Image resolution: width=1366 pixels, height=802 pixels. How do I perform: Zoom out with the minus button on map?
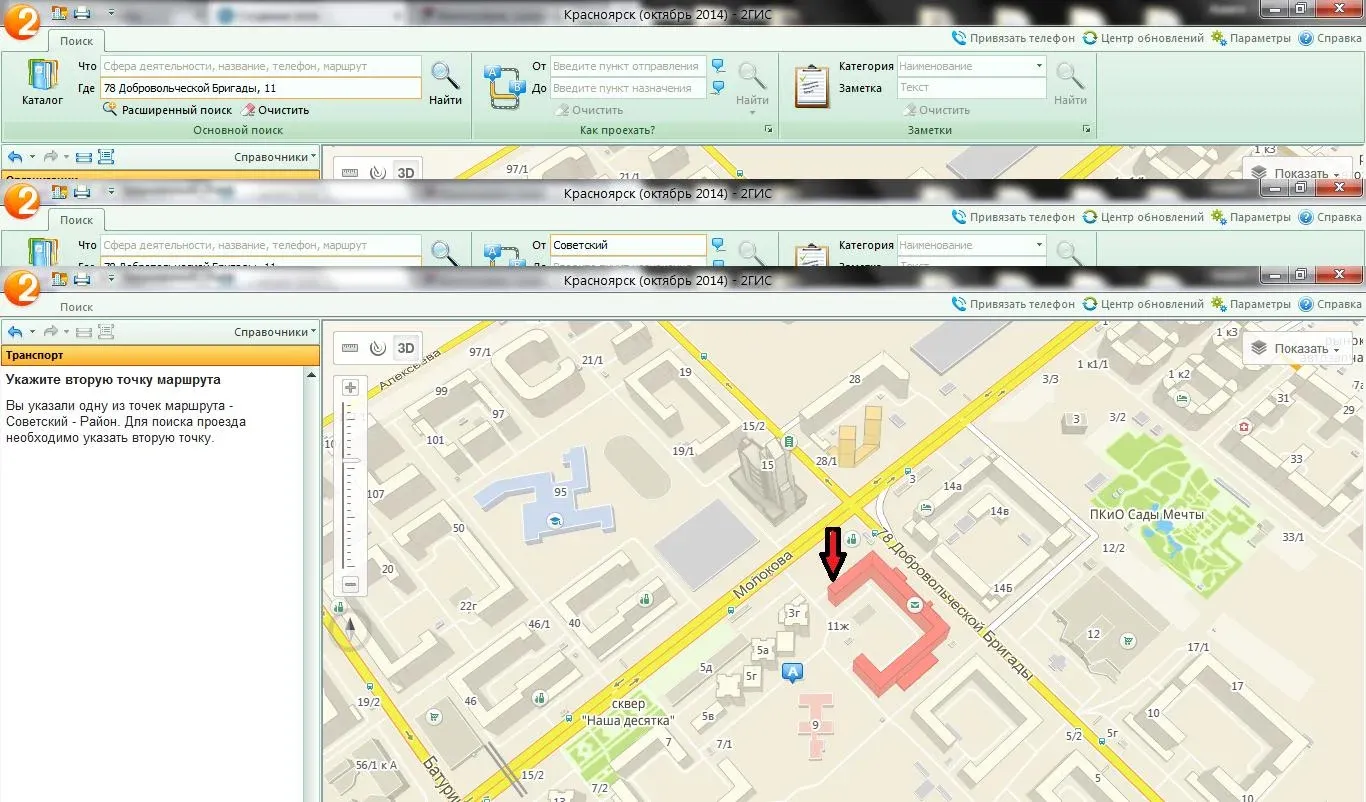pyautogui.click(x=350, y=585)
